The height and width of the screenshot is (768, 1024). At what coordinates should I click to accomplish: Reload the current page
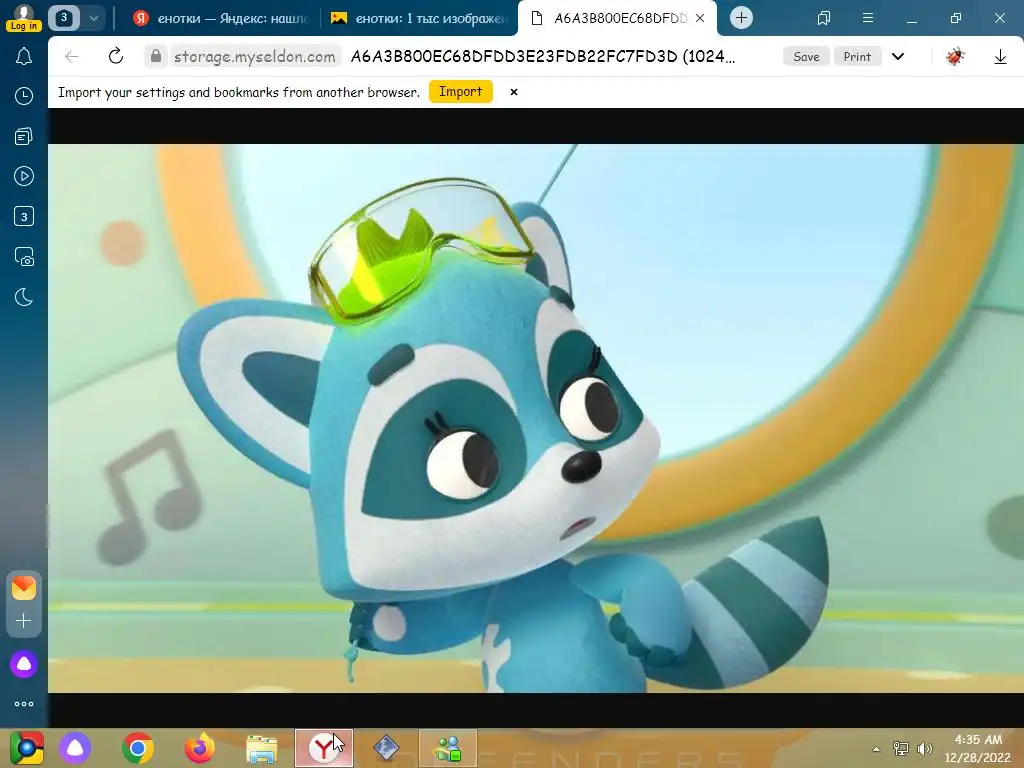(x=116, y=56)
